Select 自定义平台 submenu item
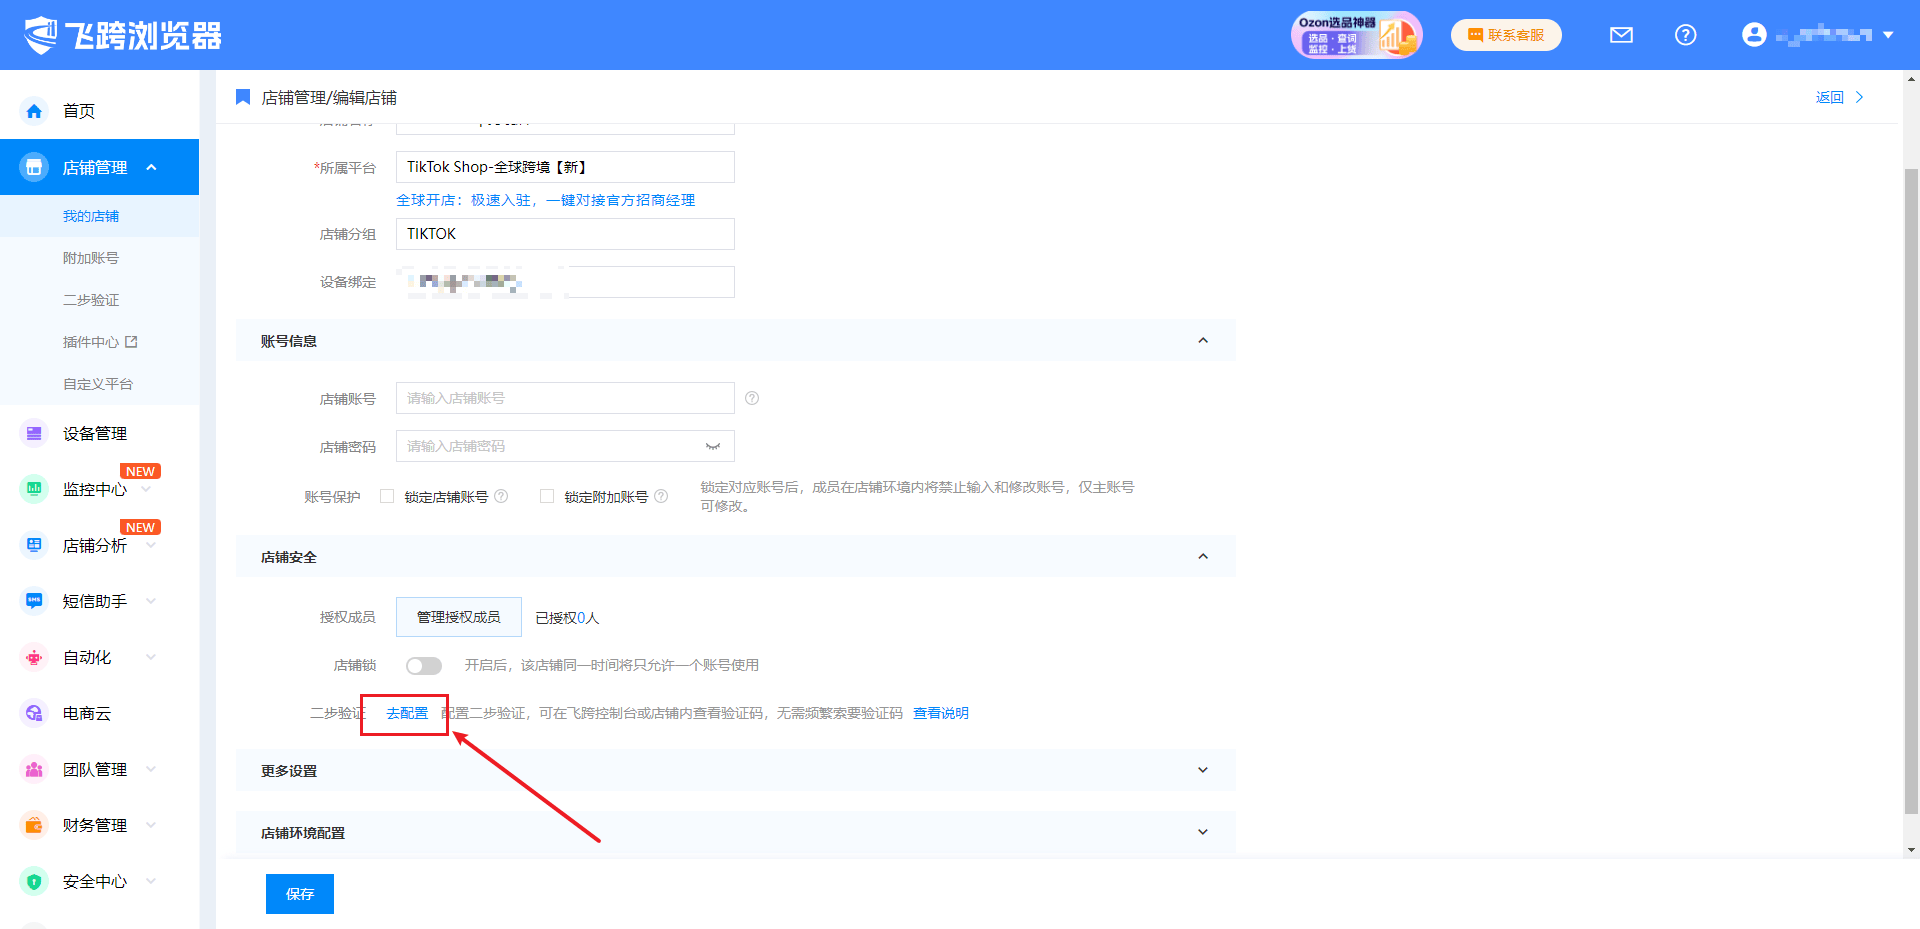The height and width of the screenshot is (929, 1920). point(98,384)
